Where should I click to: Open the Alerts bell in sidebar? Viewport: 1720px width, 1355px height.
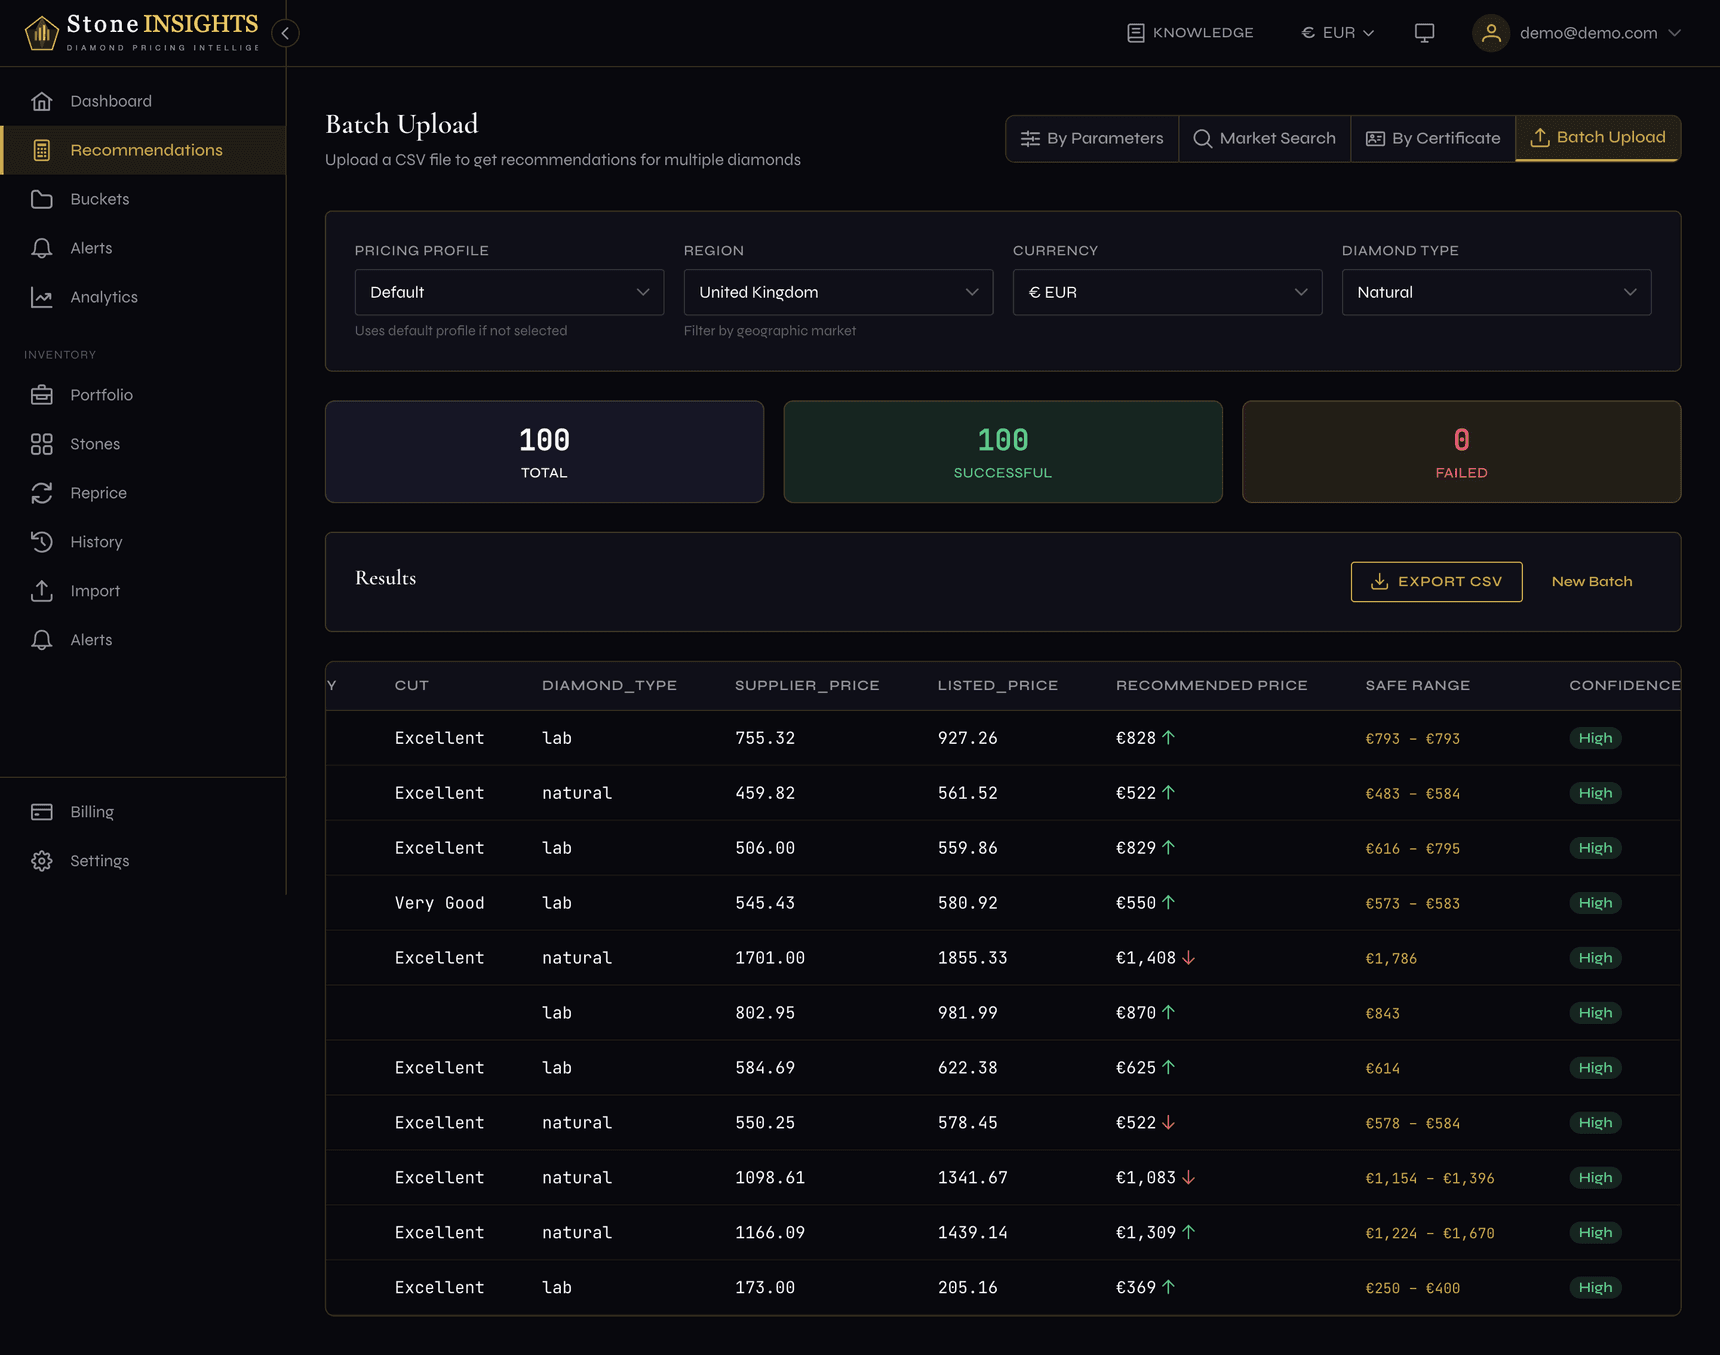pos(91,248)
